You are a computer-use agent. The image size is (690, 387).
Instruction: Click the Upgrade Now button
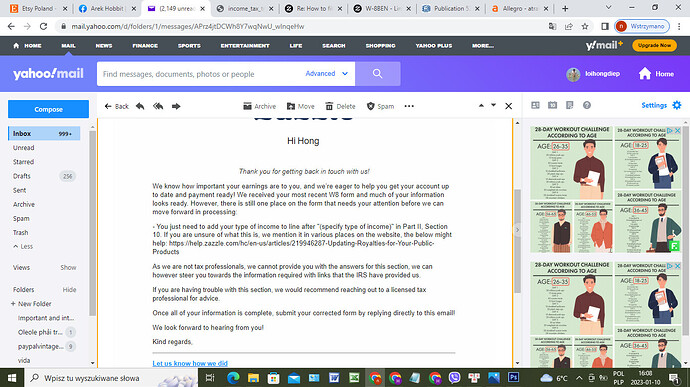coord(654,45)
